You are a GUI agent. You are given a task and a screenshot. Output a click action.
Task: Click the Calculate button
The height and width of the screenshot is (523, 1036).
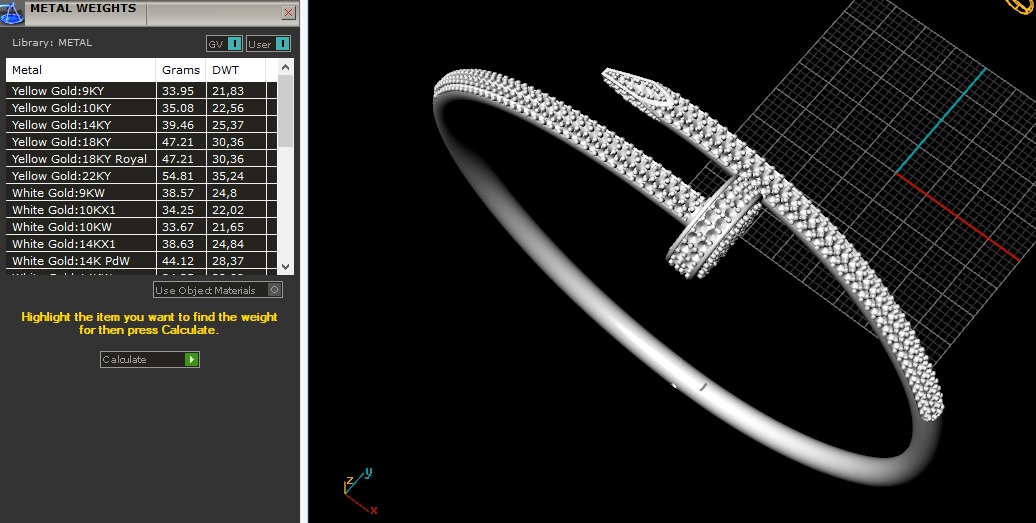[x=149, y=359]
